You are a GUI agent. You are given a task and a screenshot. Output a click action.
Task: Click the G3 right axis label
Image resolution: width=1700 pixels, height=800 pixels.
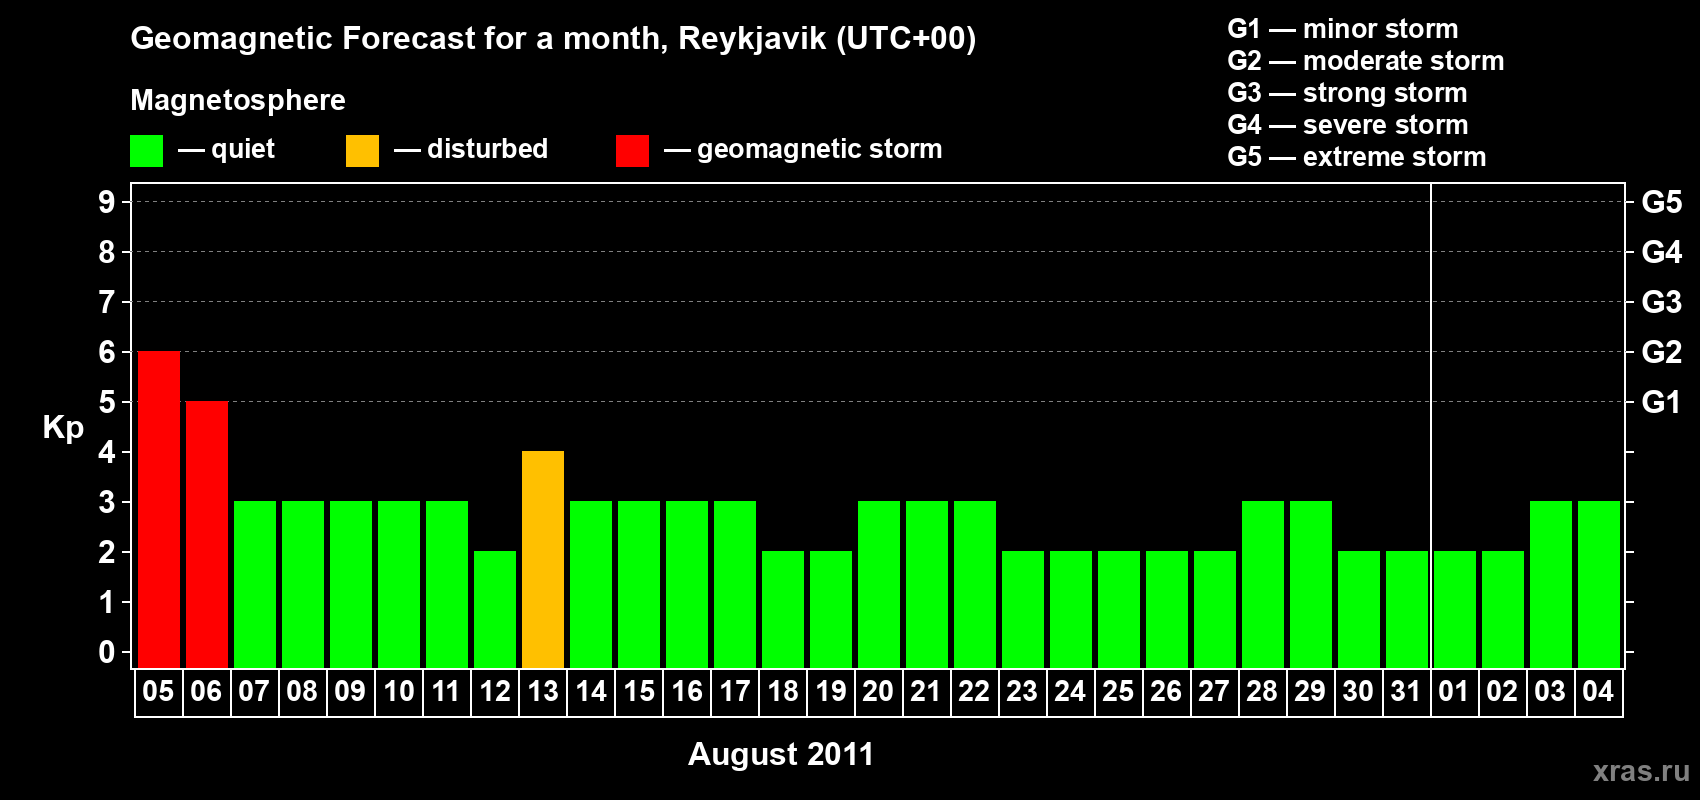[1662, 302]
